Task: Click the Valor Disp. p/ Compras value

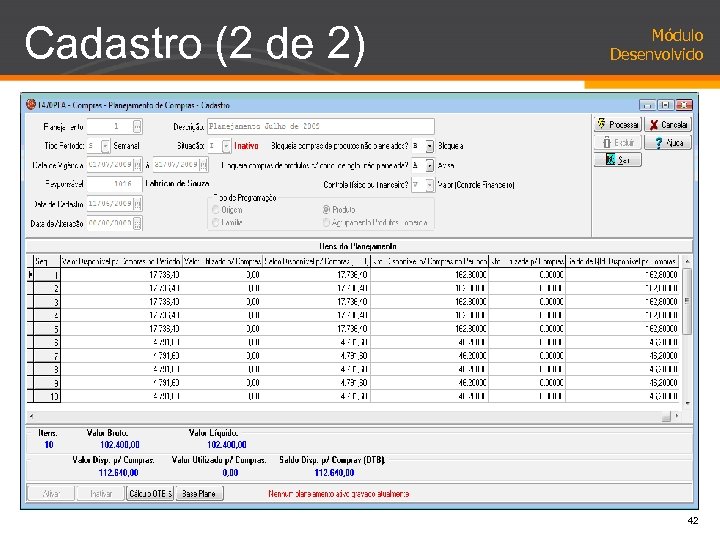Action: point(118,472)
